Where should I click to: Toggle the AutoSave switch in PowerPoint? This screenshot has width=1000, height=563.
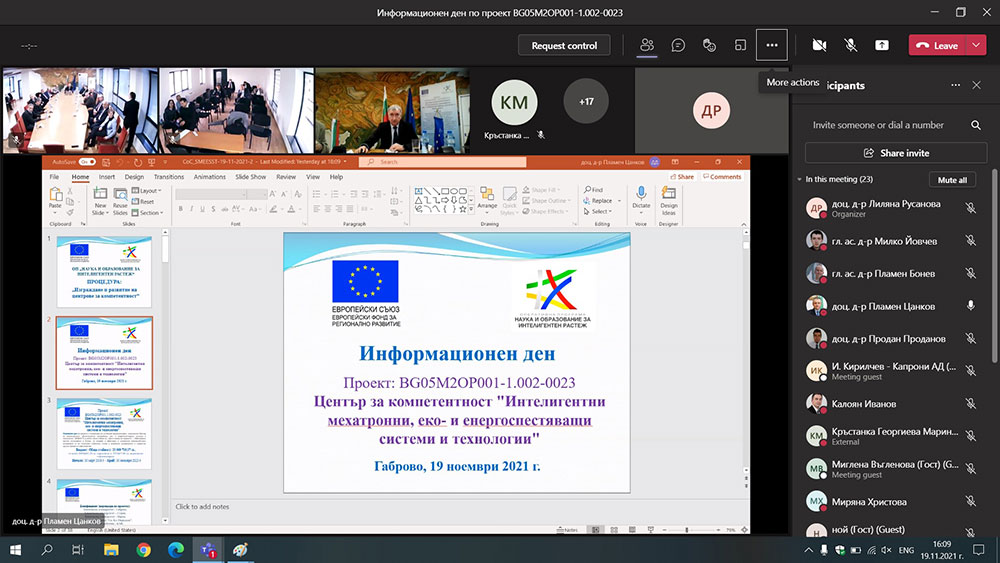pos(87,162)
